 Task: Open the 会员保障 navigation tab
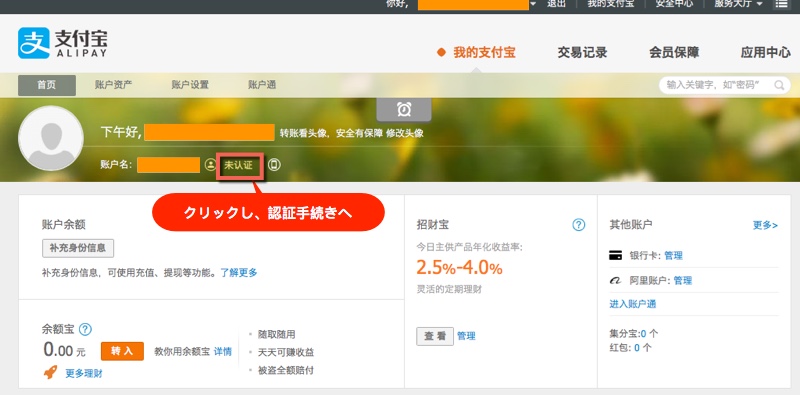[x=674, y=52]
